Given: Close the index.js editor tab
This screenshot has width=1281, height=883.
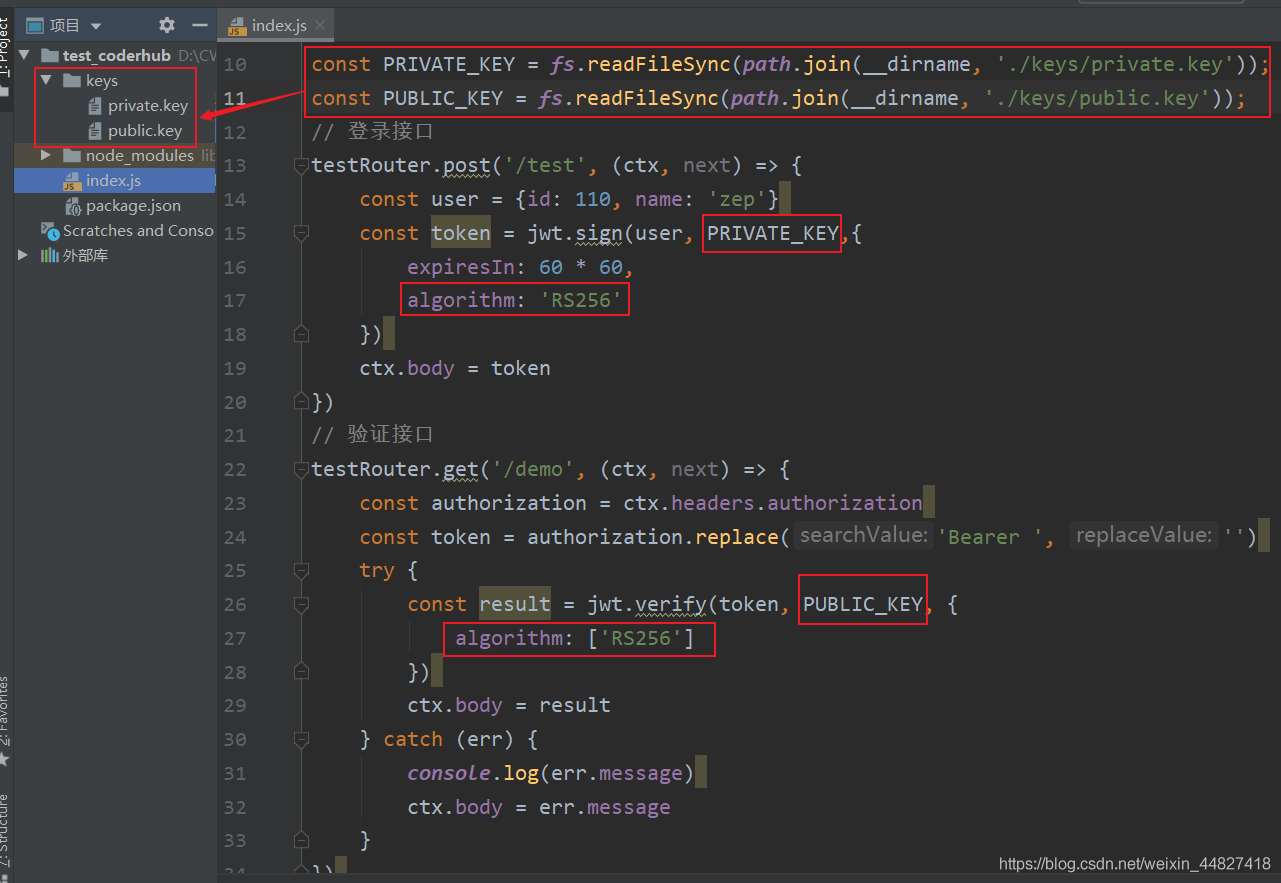Looking at the screenshot, I should tap(320, 26).
